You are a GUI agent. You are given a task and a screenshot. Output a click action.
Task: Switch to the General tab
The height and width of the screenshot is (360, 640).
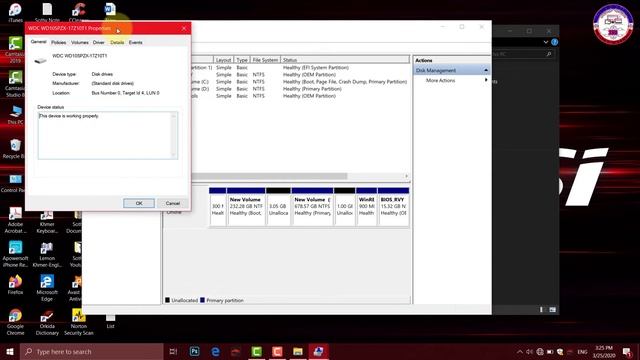click(38, 42)
